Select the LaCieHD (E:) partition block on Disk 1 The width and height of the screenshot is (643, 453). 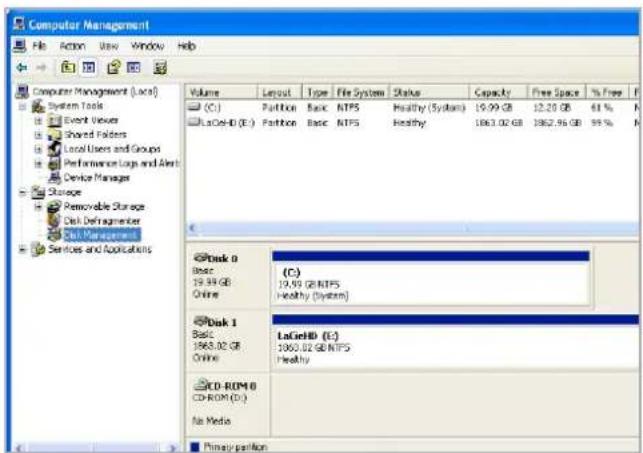click(x=456, y=341)
